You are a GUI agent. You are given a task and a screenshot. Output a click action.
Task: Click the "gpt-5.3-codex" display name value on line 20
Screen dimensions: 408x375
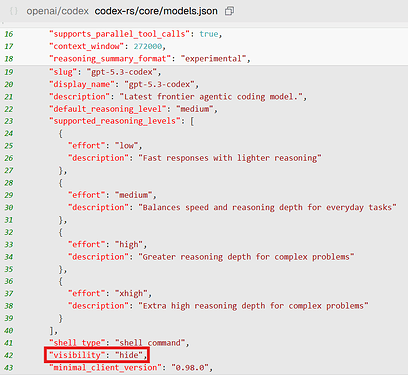point(159,84)
